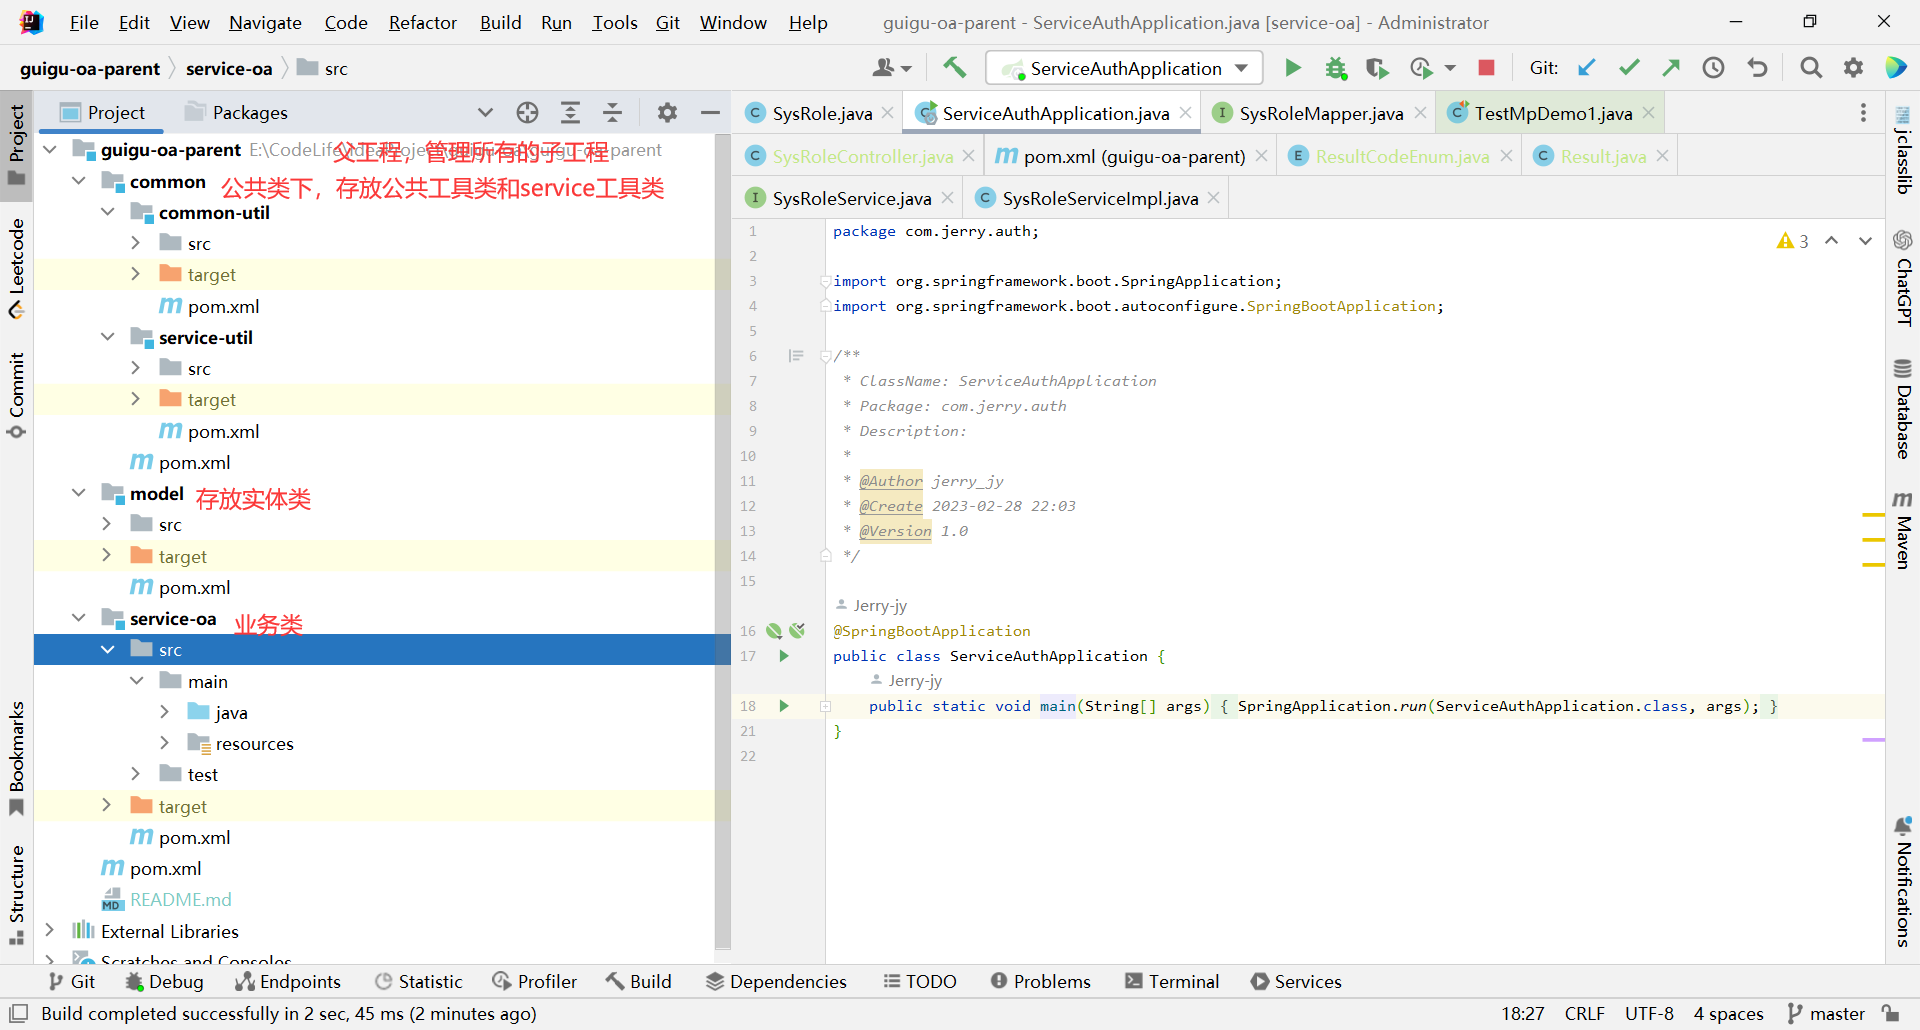Click the Git update project arrow

point(1586,68)
